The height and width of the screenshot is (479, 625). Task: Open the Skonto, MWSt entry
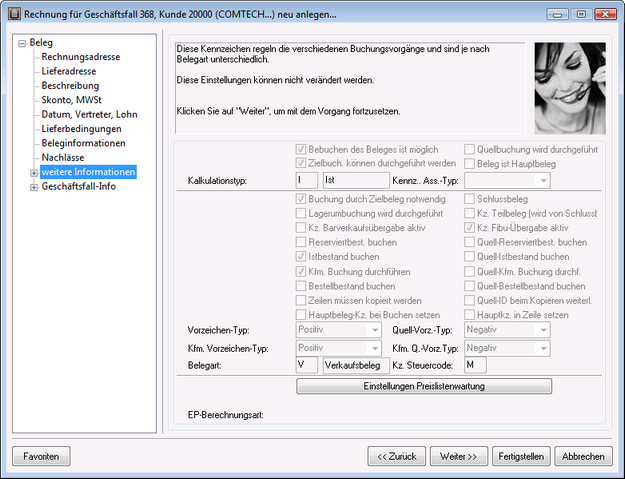71,100
